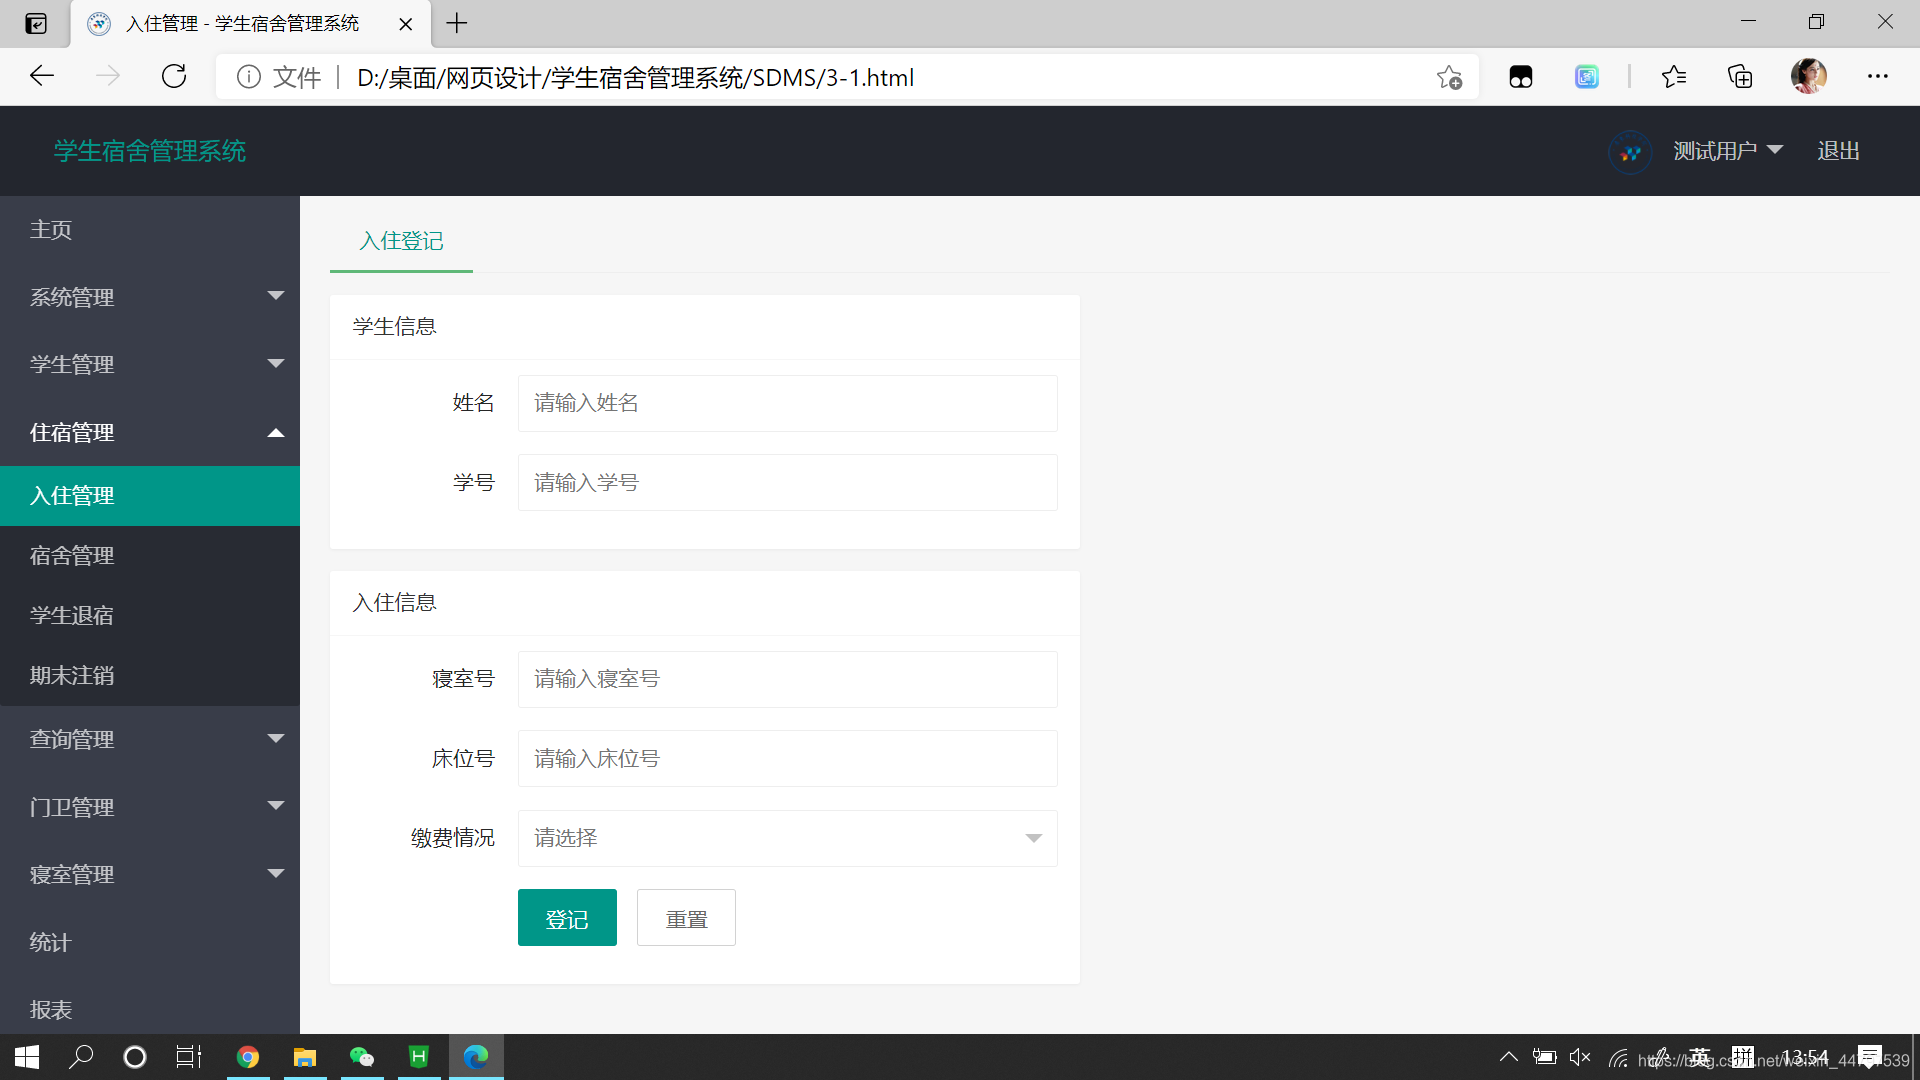
Task: Click the 姓名 input field
Action: coord(787,403)
